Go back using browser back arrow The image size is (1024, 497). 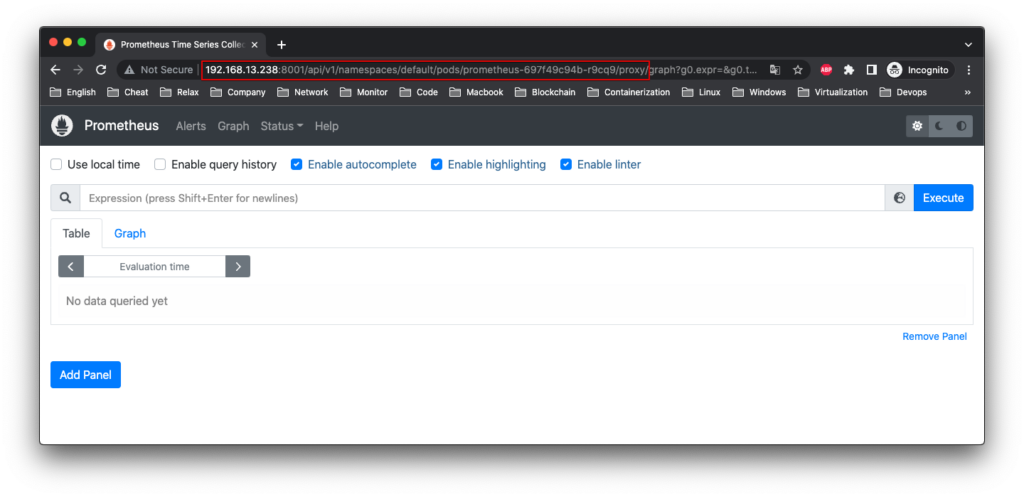pos(56,70)
